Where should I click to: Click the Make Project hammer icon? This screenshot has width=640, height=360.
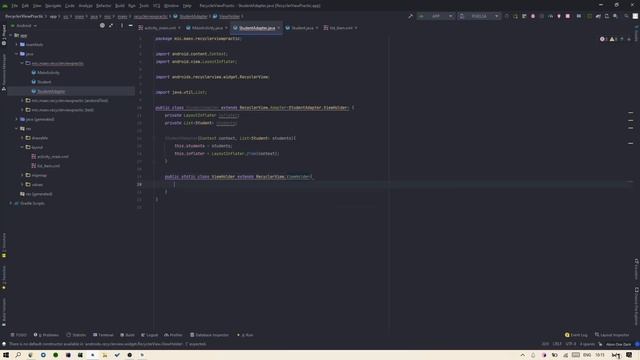[410, 16]
